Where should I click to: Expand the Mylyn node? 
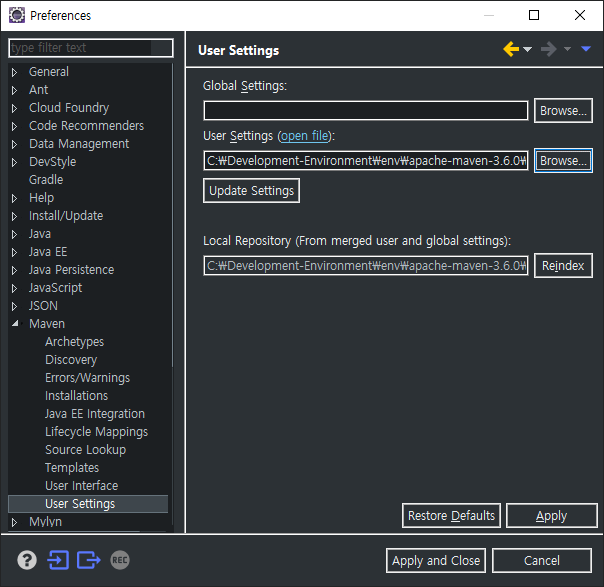(x=15, y=522)
